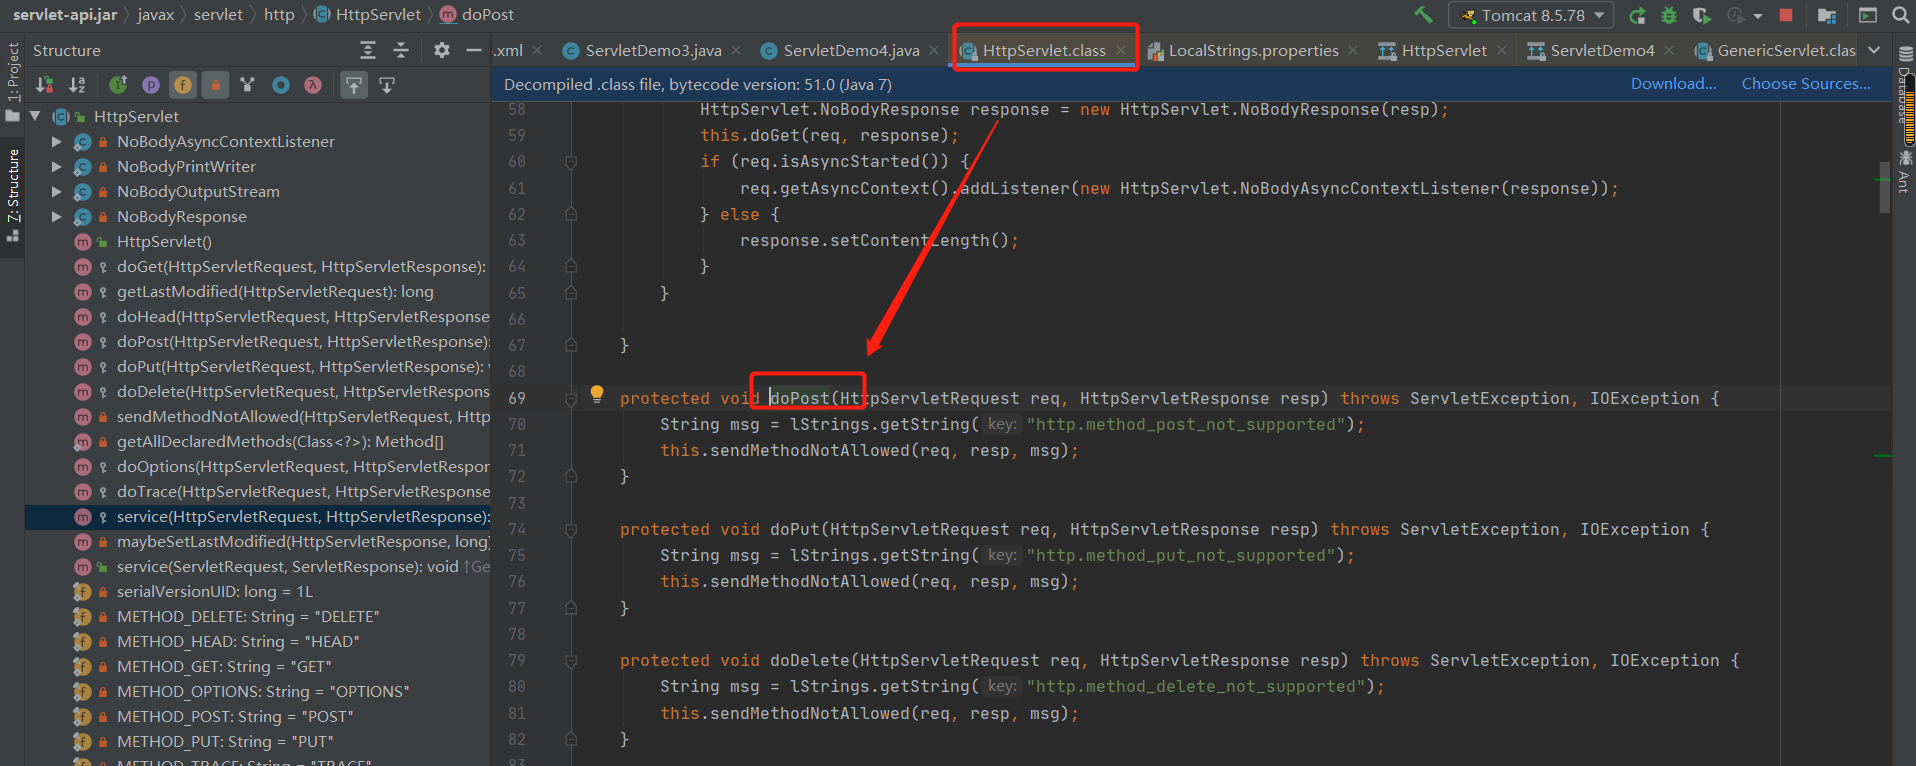Start debugging with the green bug icon
Image resolution: width=1916 pixels, height=766 pixels.
click(x=1669, y=15)
